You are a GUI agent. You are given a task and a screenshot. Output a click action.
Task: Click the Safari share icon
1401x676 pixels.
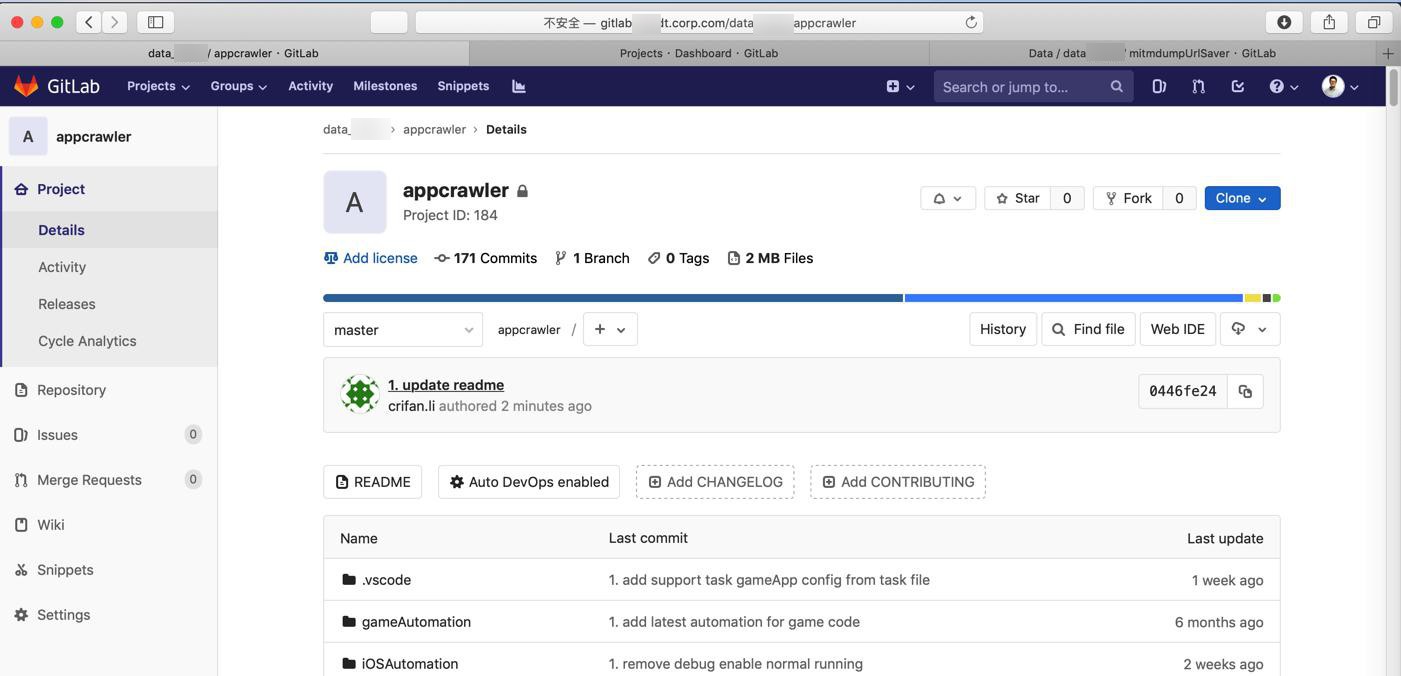pyautogui.click(x=1329, y=22)
